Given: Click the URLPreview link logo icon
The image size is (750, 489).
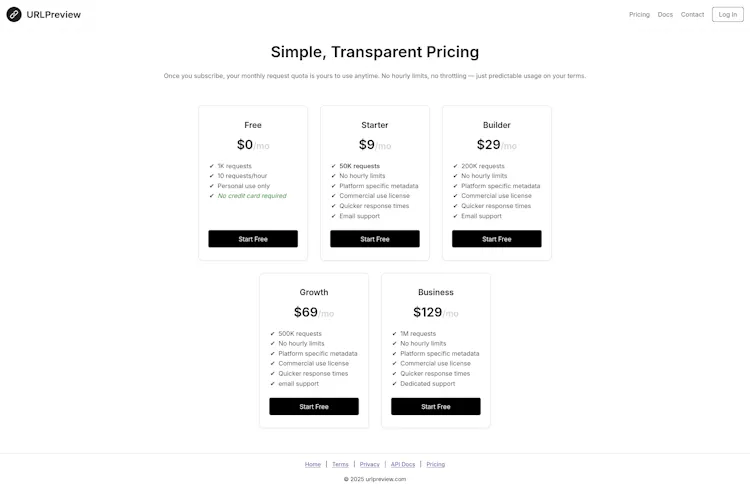Looking at the screenshot, I should pyautogui.click(x=14, y=14).
